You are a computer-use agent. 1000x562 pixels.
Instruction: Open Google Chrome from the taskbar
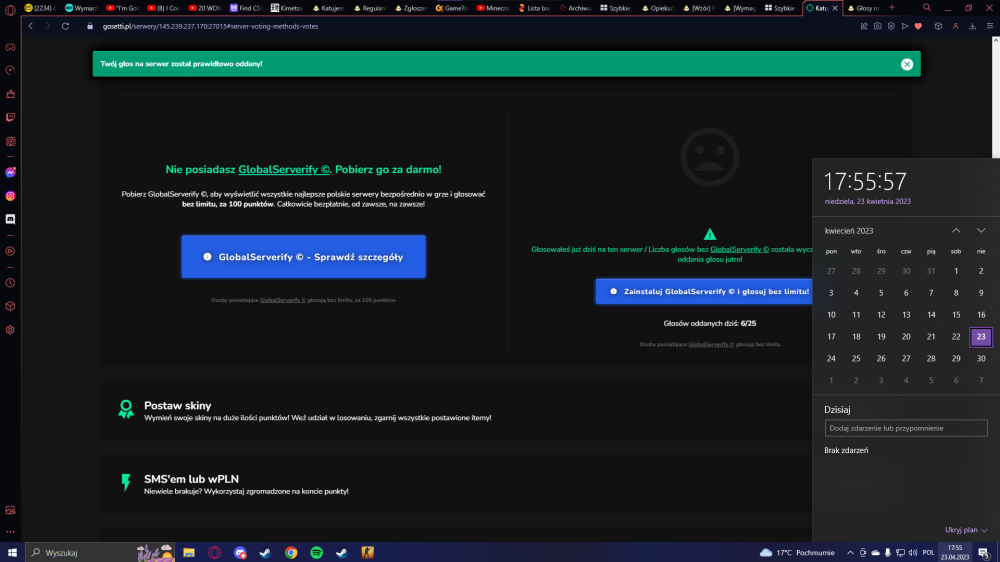click(x=291, y=552)
